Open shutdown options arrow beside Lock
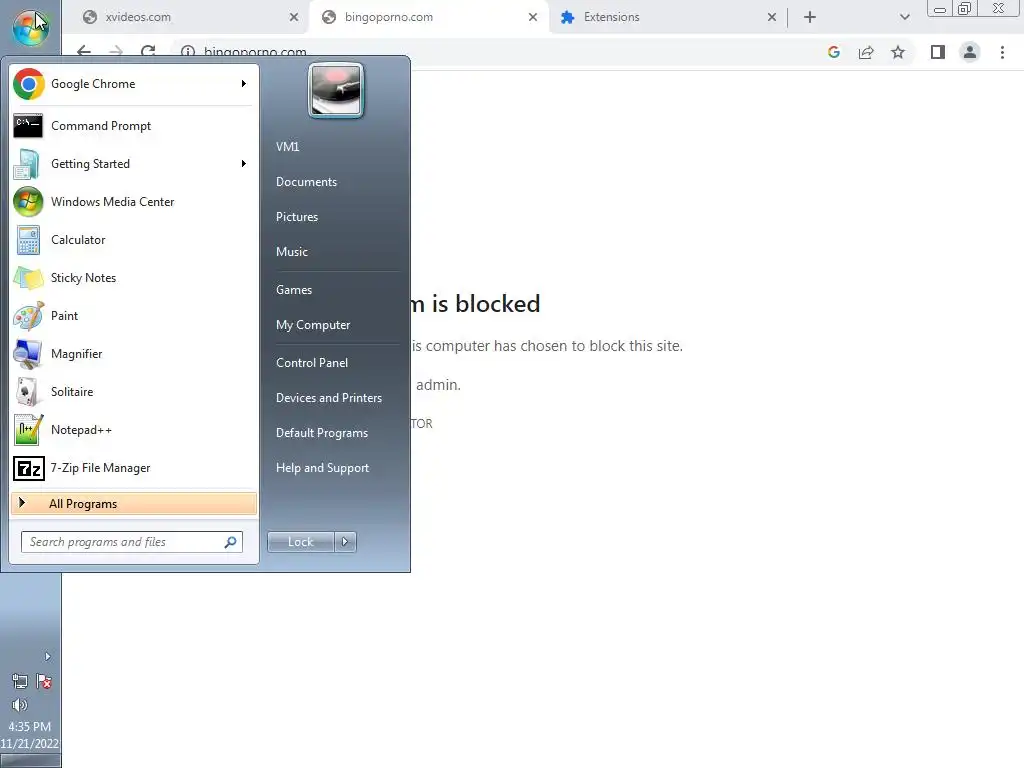 [x=345, y=542]
